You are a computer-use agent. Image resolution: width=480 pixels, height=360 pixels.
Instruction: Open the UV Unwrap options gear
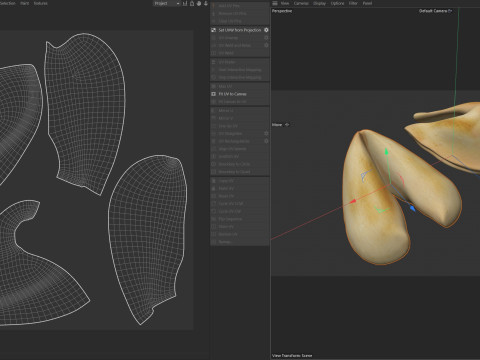point(266,38)
